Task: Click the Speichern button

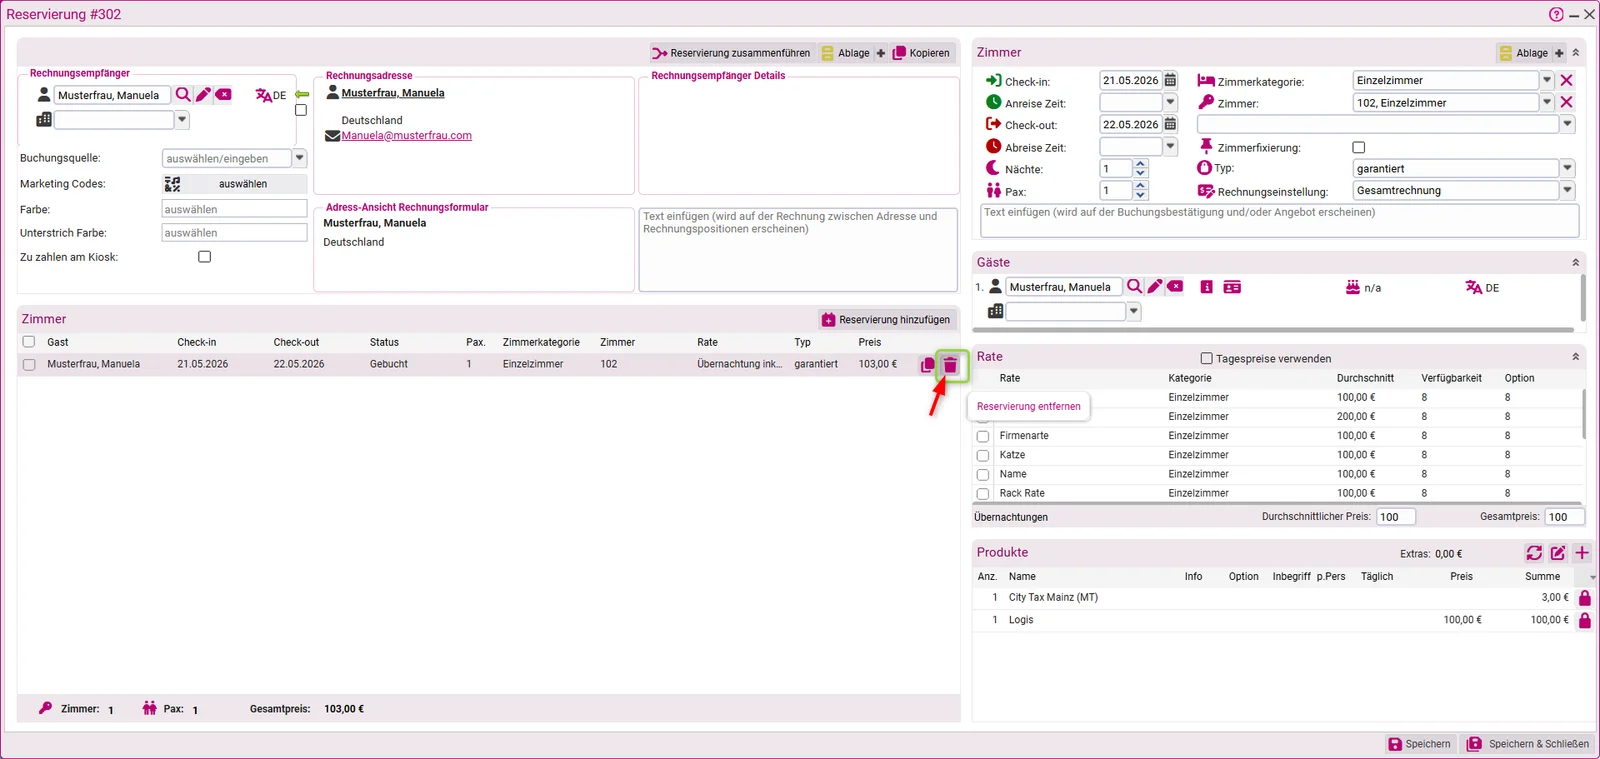Action: click(x=1419, y=744)
